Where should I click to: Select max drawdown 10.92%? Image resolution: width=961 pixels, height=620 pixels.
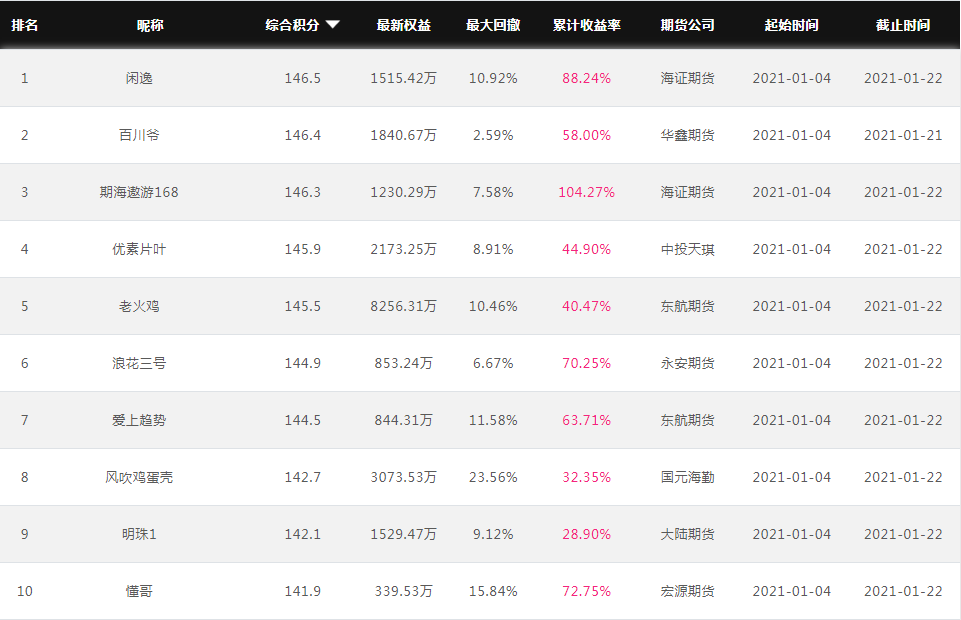tap(493, 78)
